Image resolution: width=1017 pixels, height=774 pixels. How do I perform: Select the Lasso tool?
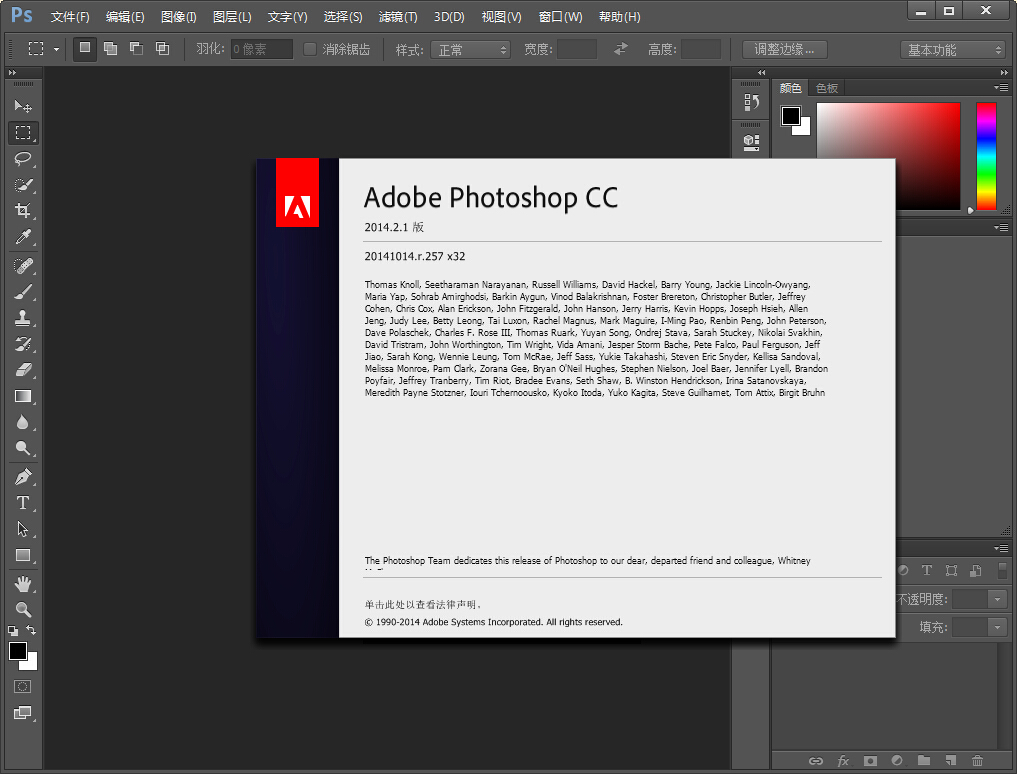point(22,159)
